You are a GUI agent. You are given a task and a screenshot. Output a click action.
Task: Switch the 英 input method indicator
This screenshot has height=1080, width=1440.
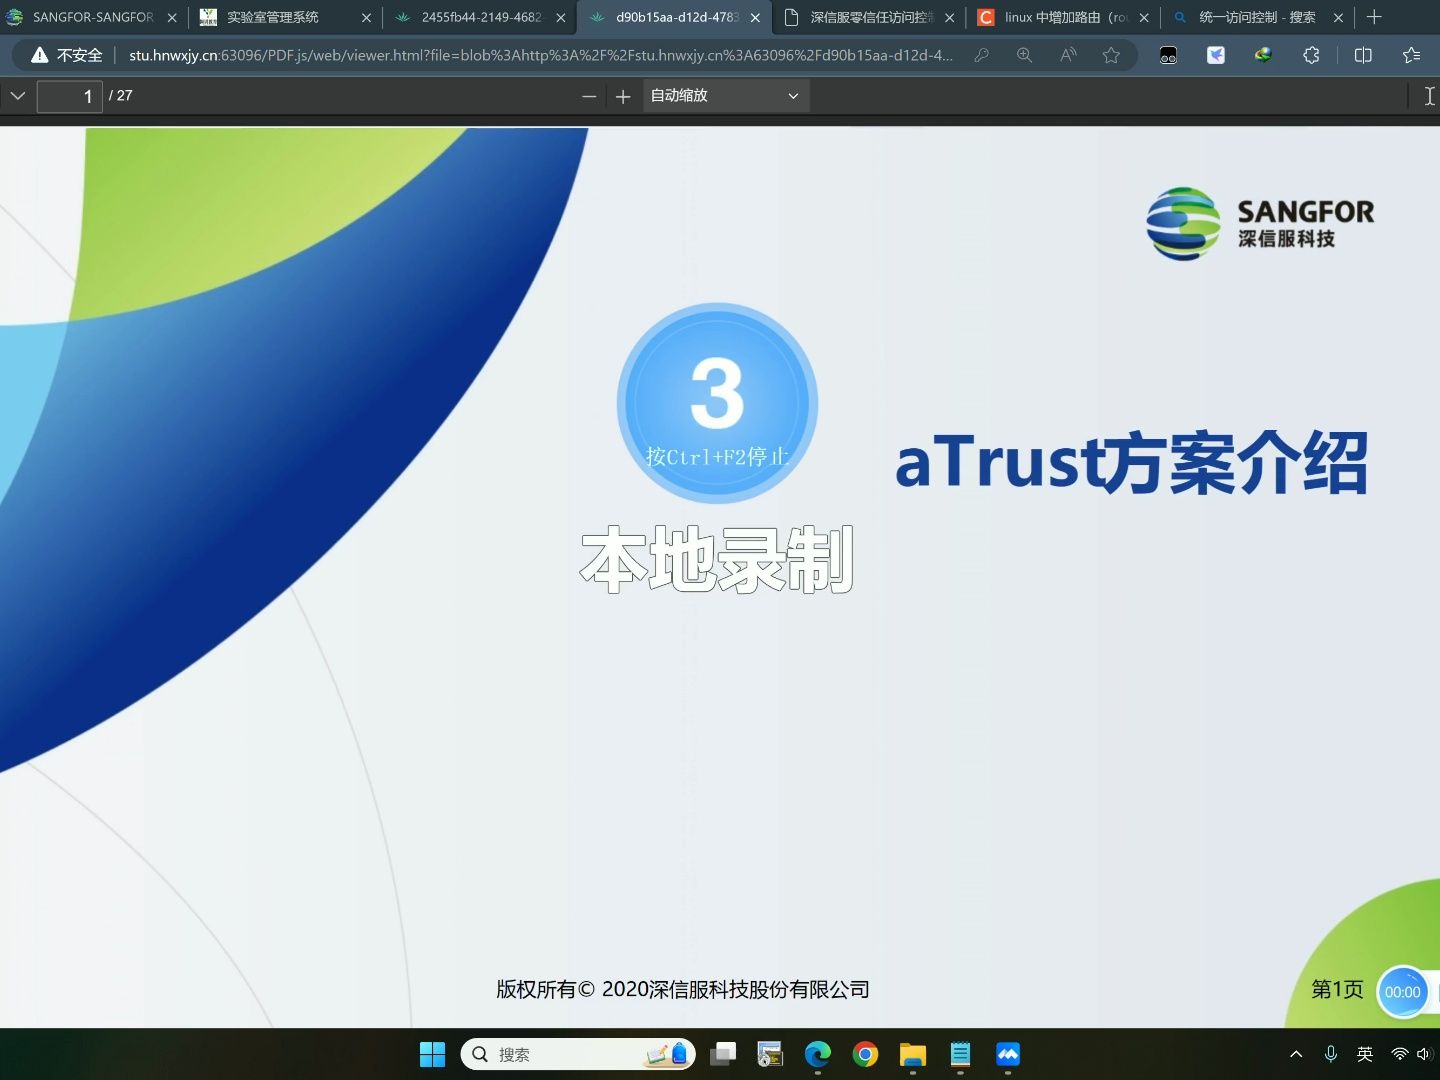1365,1054
